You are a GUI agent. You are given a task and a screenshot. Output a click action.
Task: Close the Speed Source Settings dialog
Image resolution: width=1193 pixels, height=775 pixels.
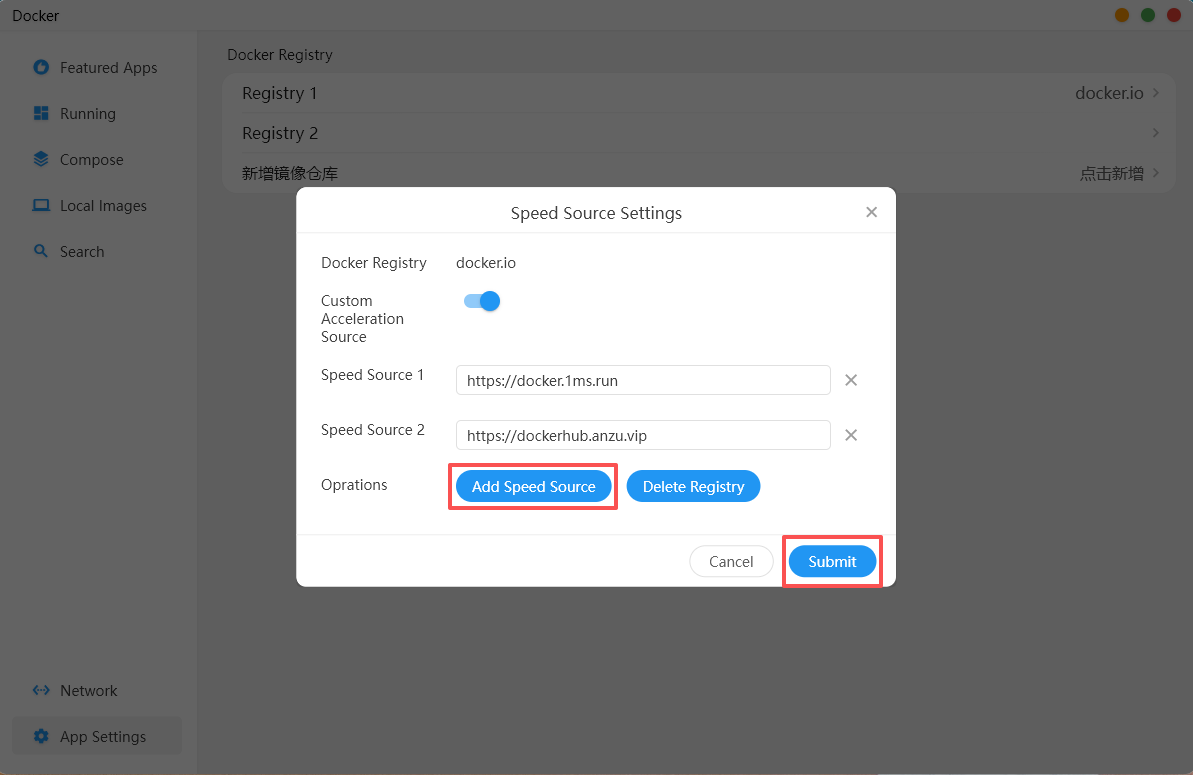(872, 212)
